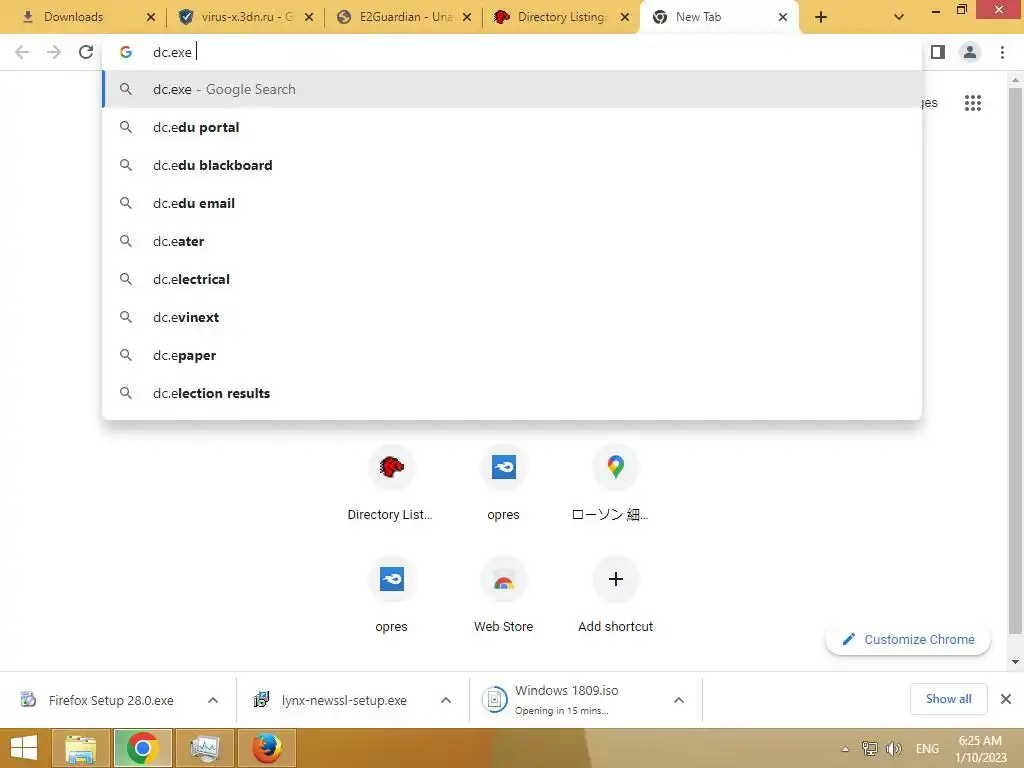Open the first opres shortcut beside Directory Listing
Screen dimensions: 1024x768
pyautogui.click(x=504, y=483)
